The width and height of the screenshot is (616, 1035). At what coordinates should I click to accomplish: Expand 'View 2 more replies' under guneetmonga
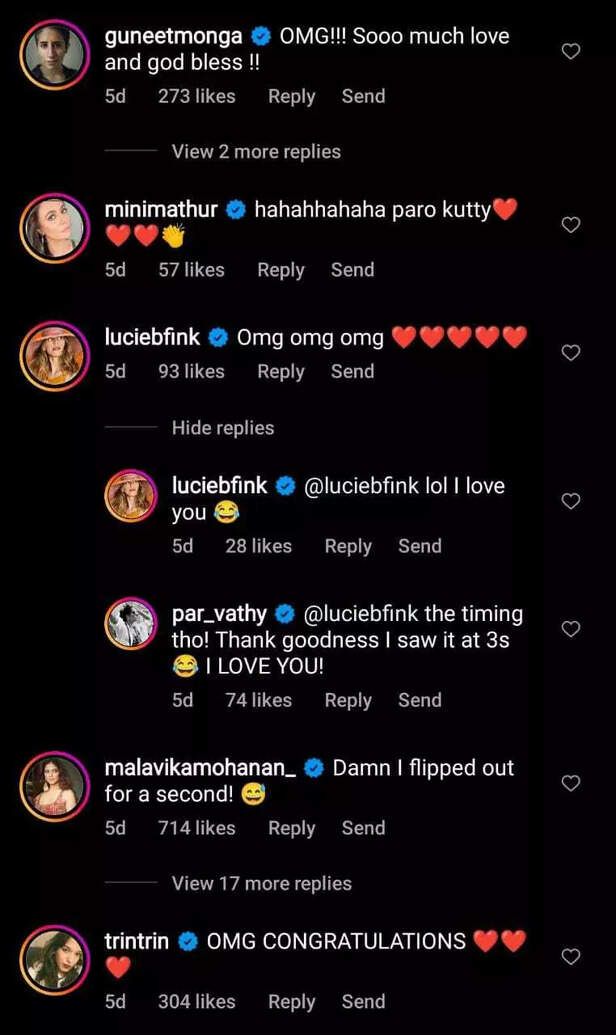click(256, 152)
